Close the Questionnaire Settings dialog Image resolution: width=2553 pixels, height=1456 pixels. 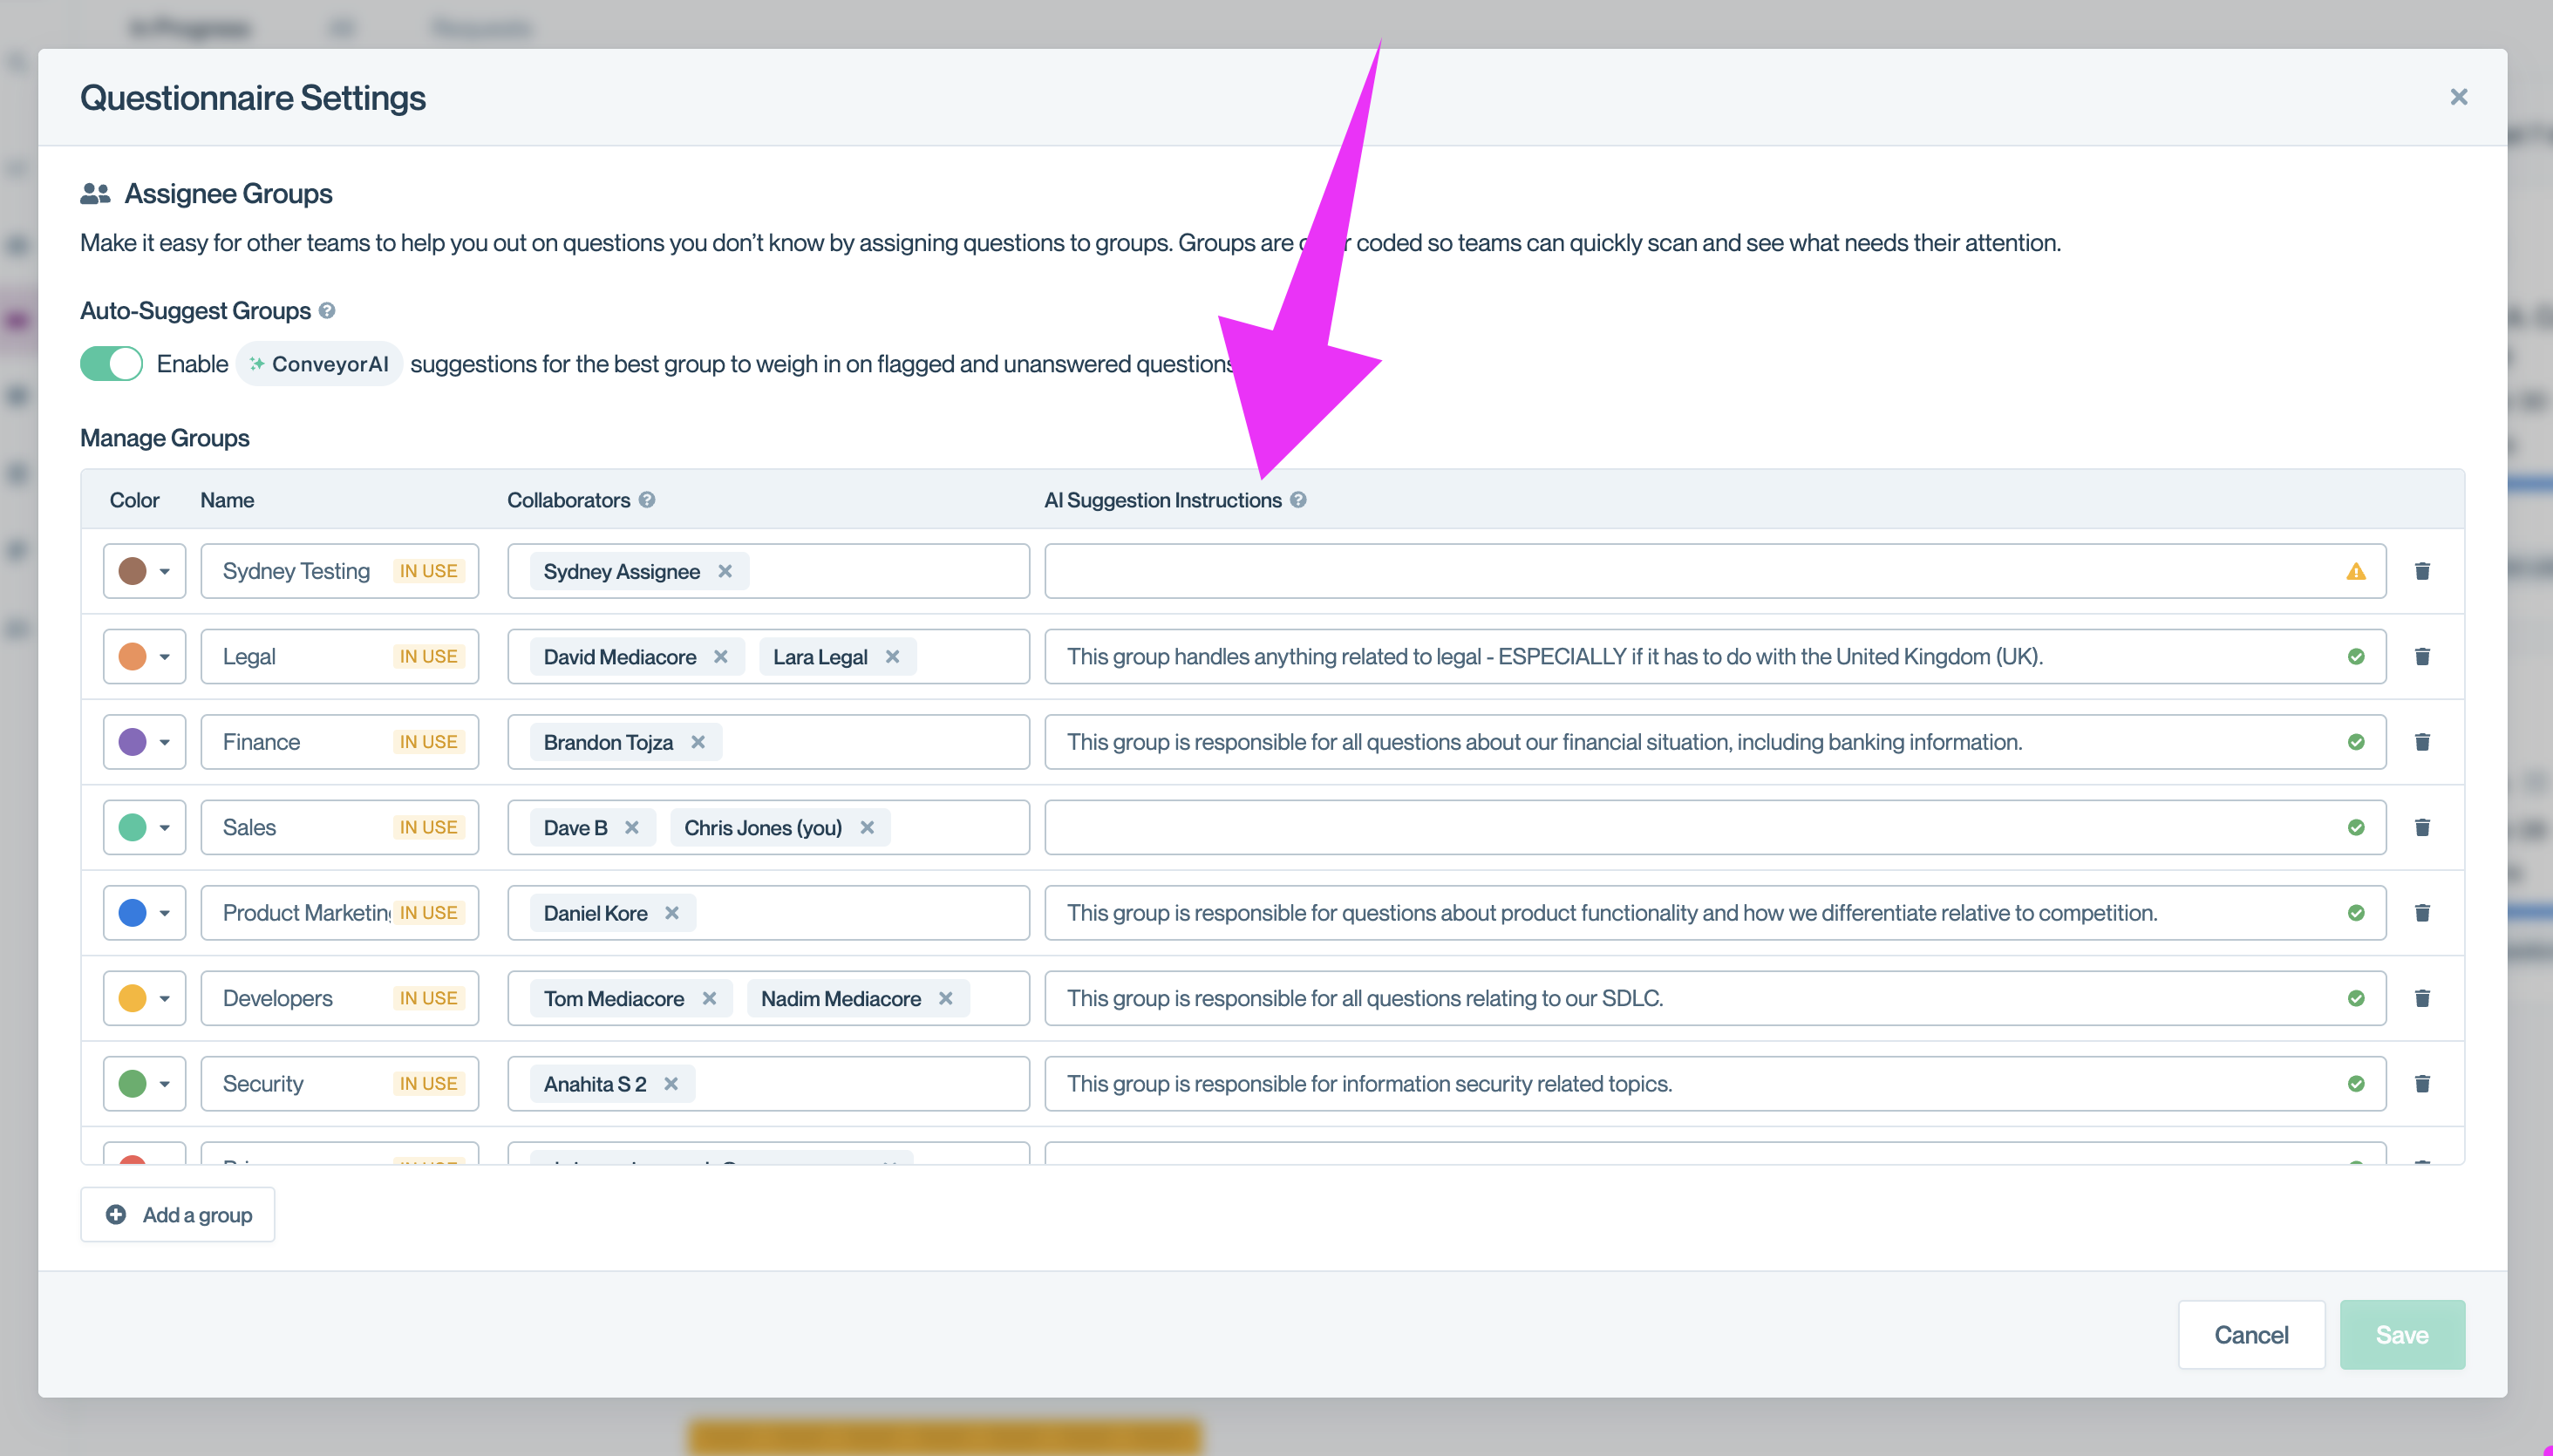tap(2458, 97)
